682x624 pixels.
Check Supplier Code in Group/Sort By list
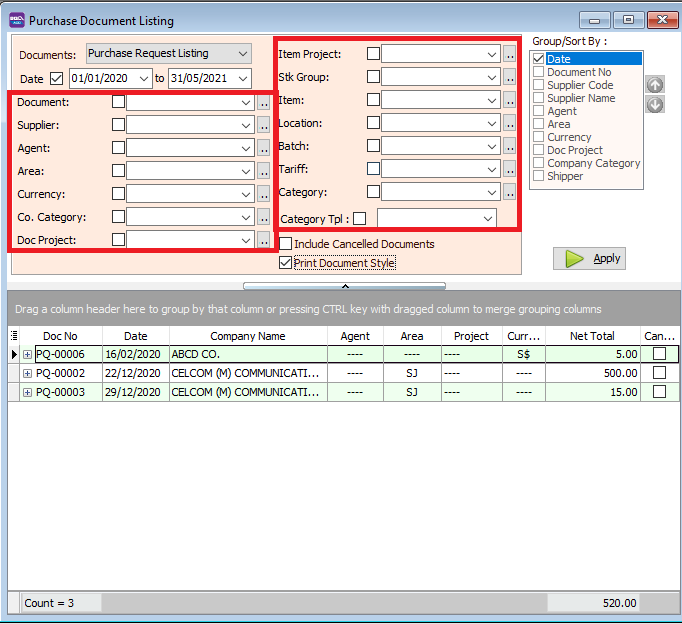coord(538,85)
